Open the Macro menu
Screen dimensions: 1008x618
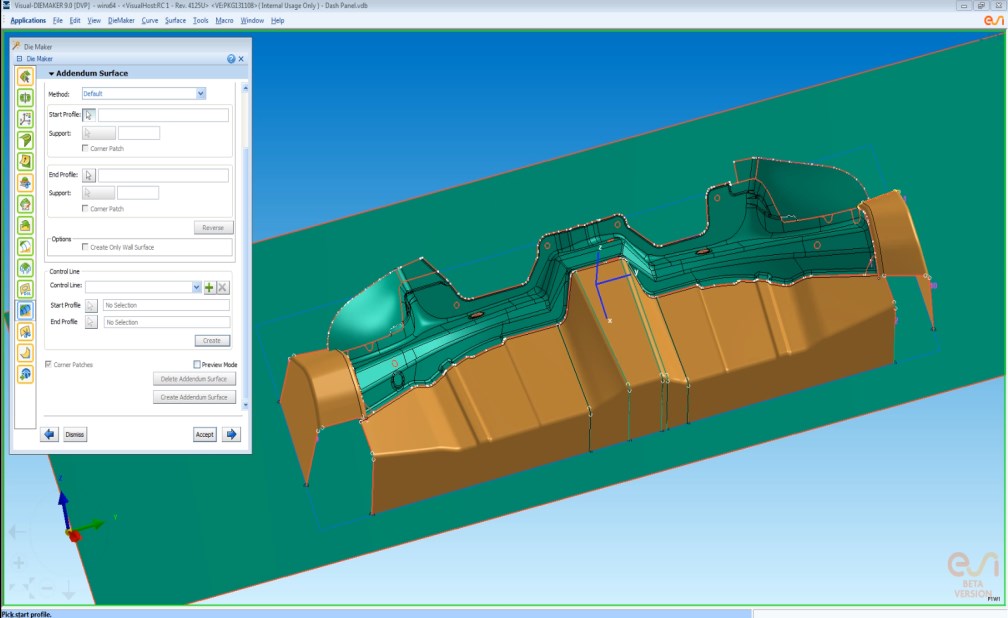point(224,21)
